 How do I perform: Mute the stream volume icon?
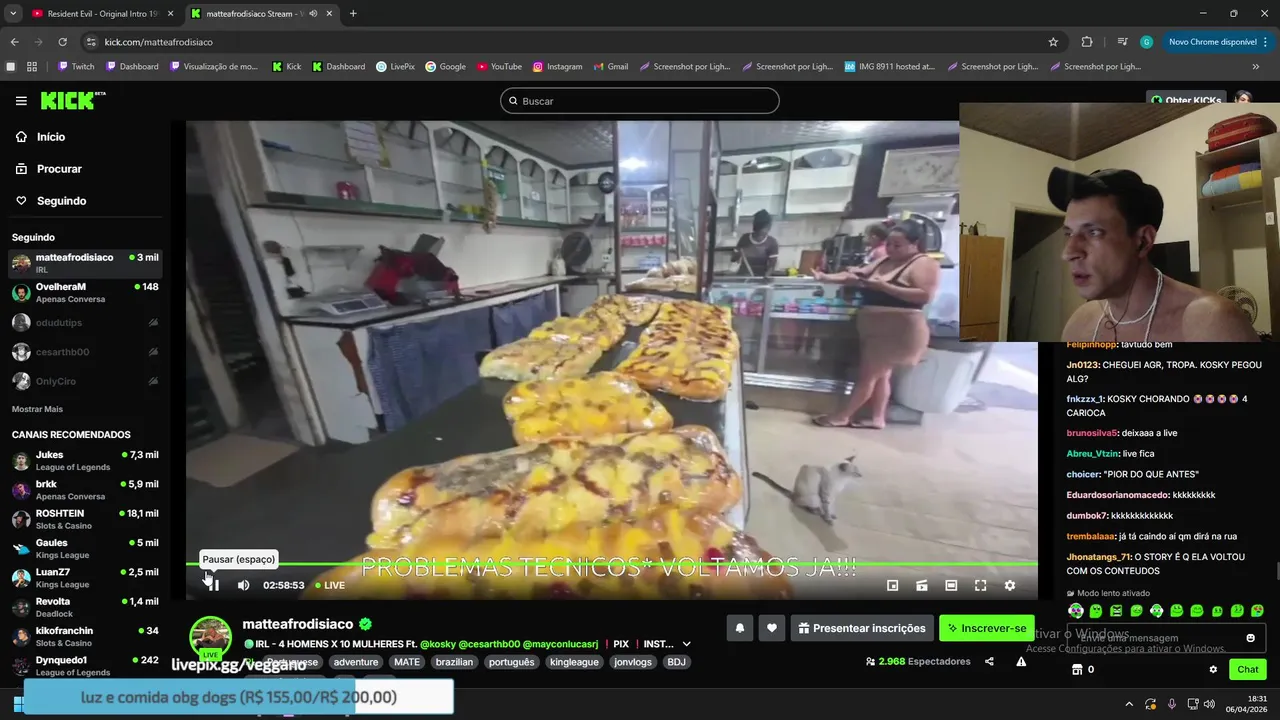[243, 585]
